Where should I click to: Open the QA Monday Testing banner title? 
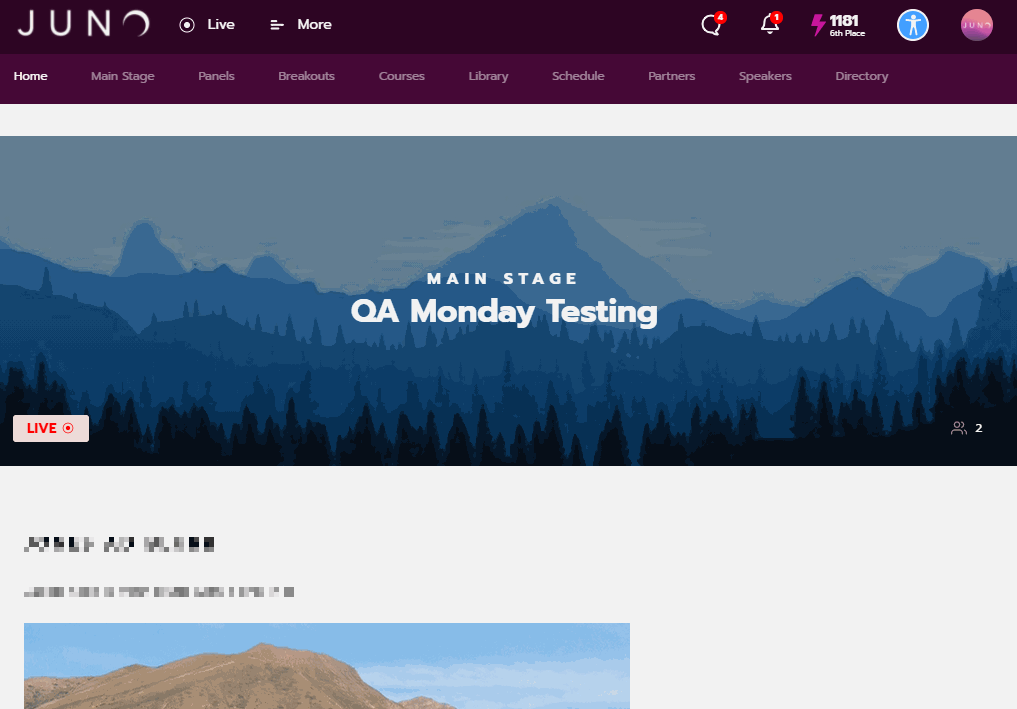point(504,311)
